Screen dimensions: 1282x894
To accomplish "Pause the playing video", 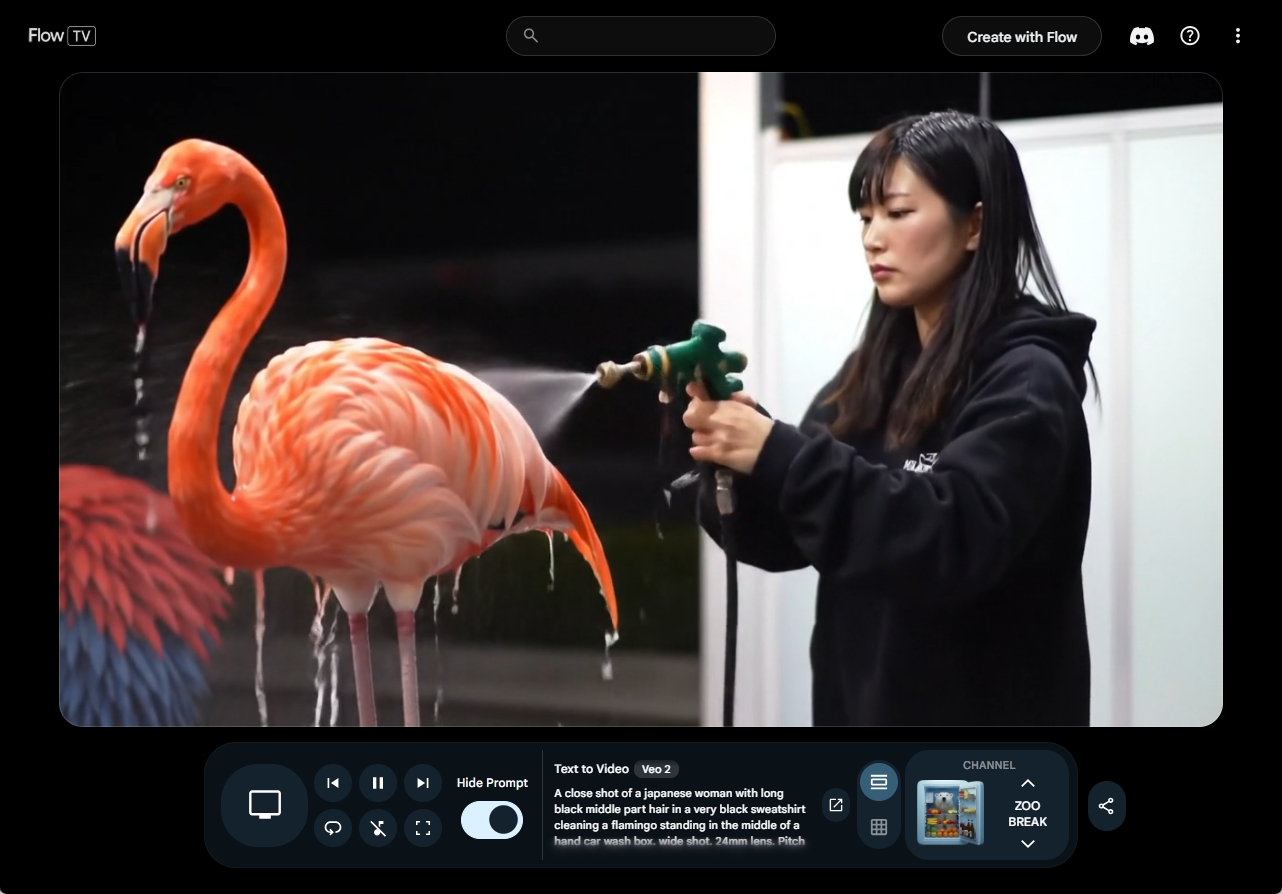I will [378, 783].
